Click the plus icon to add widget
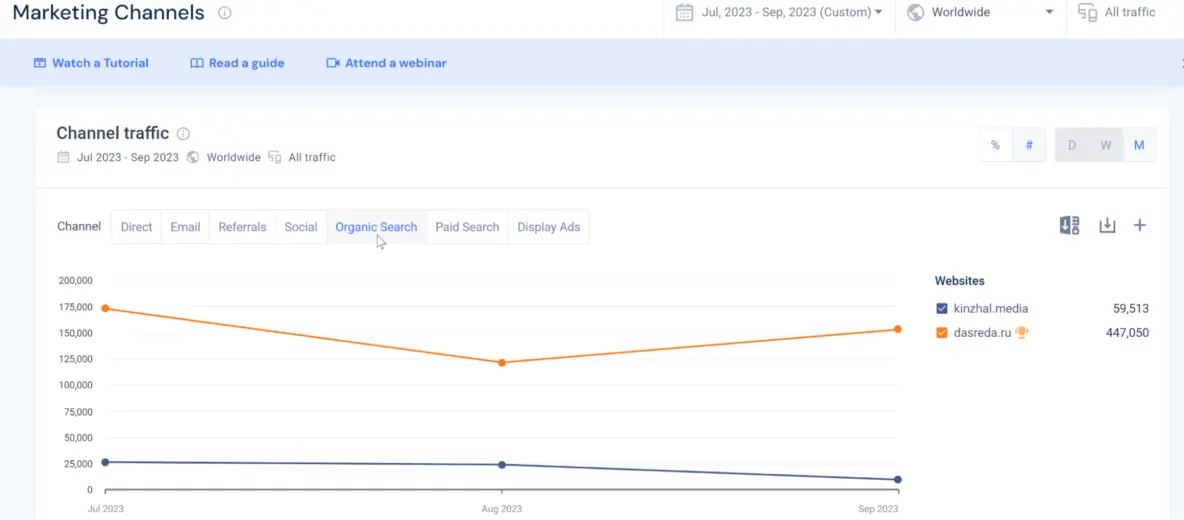Viewport: 1184px width, 520px height. tap(1139, 226)
